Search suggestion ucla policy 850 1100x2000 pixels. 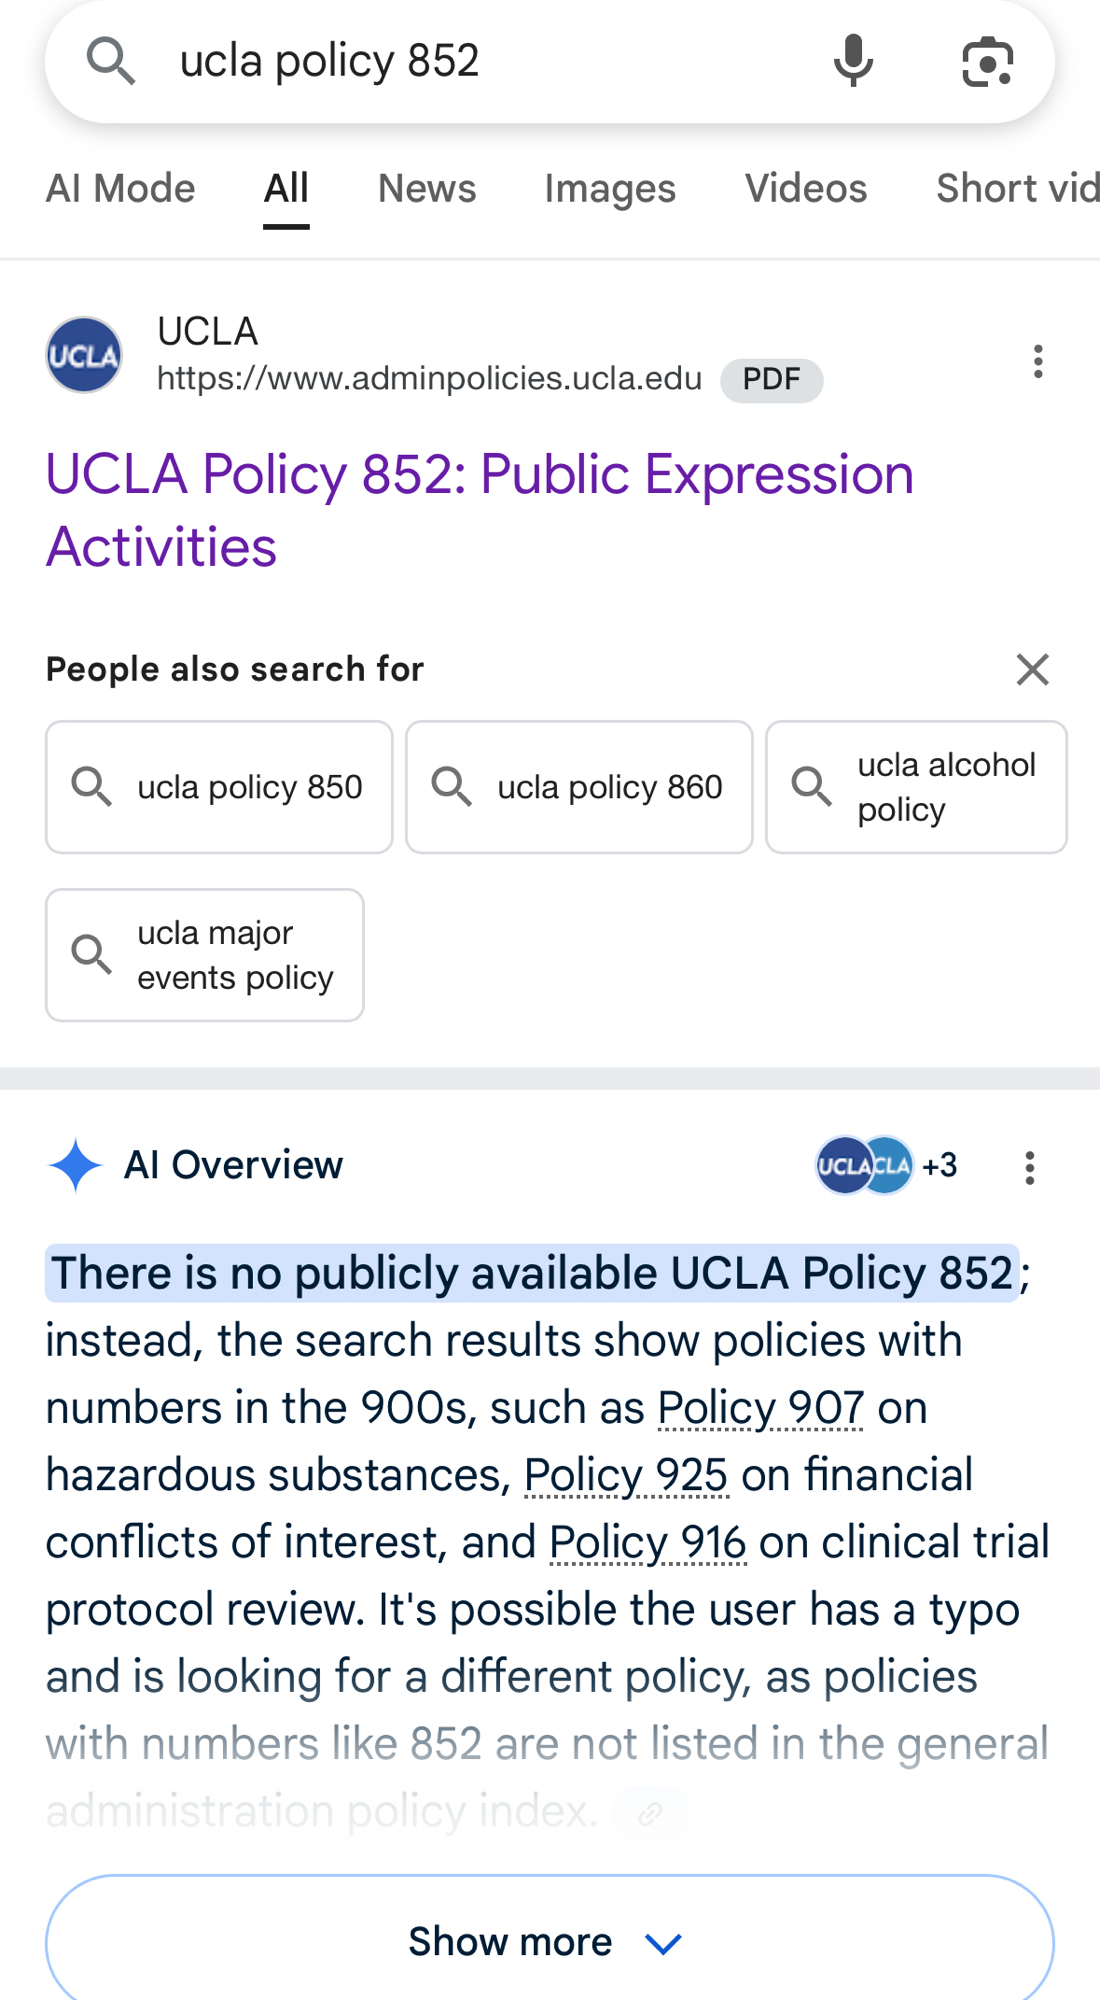click(x=219, y=787)
